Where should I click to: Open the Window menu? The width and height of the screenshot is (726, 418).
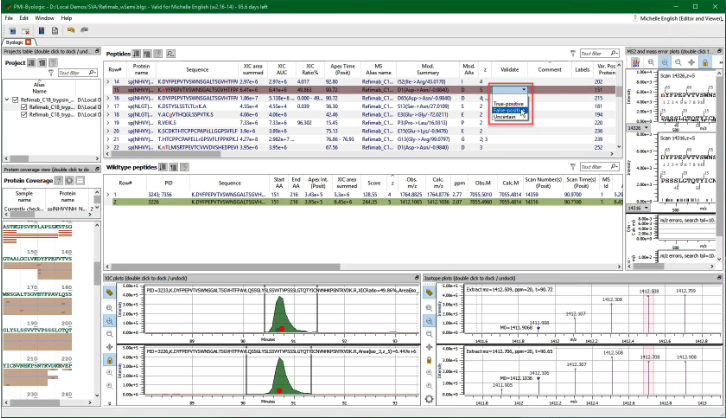pos(44,18)
